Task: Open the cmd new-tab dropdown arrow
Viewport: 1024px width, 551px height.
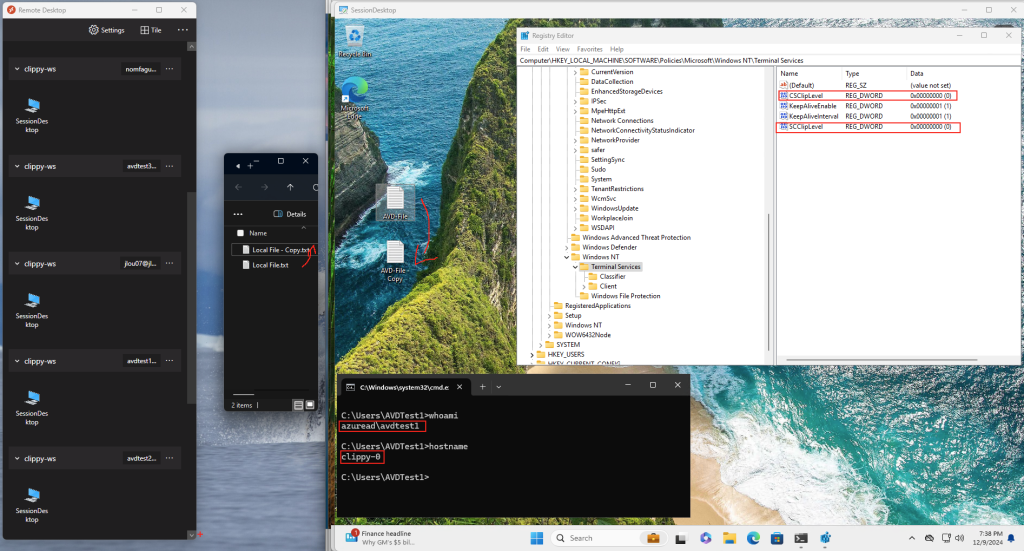Action: (x=499, y=386)
